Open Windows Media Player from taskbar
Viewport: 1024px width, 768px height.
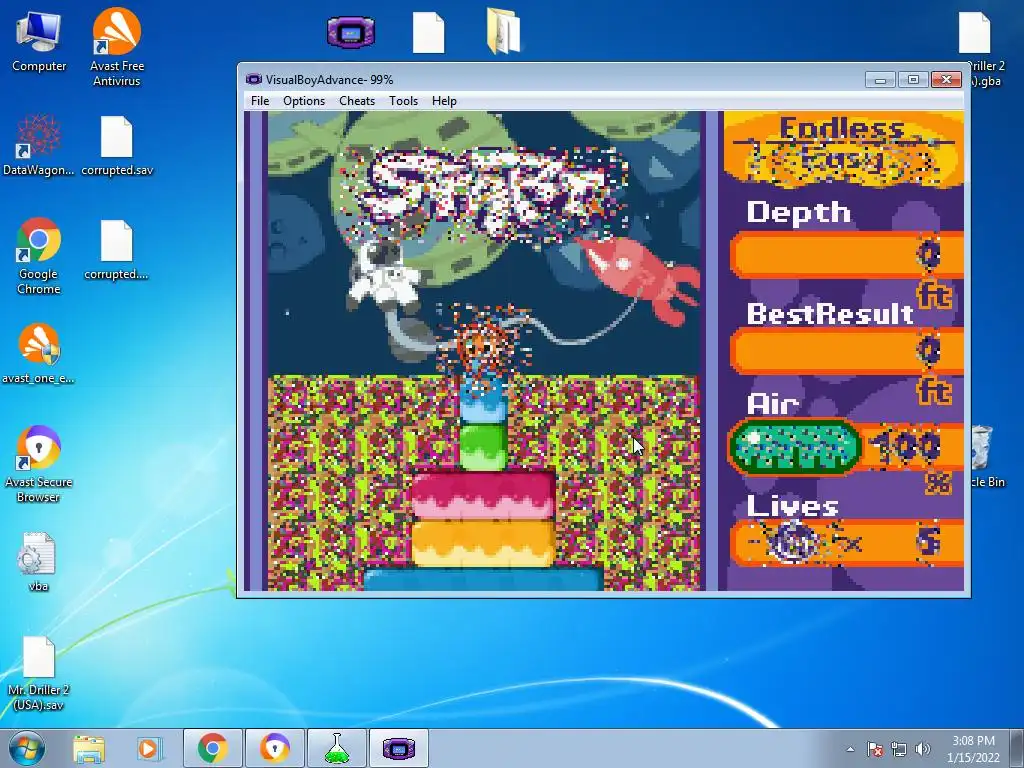click(x=149, y=748)
